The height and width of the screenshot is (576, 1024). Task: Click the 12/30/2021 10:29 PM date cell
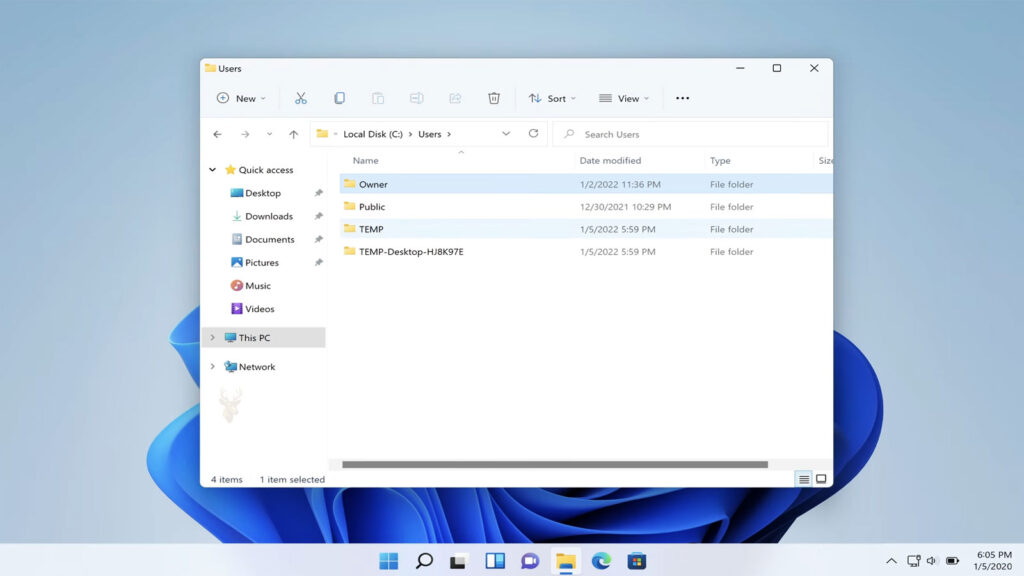click(x=625, y=206)
